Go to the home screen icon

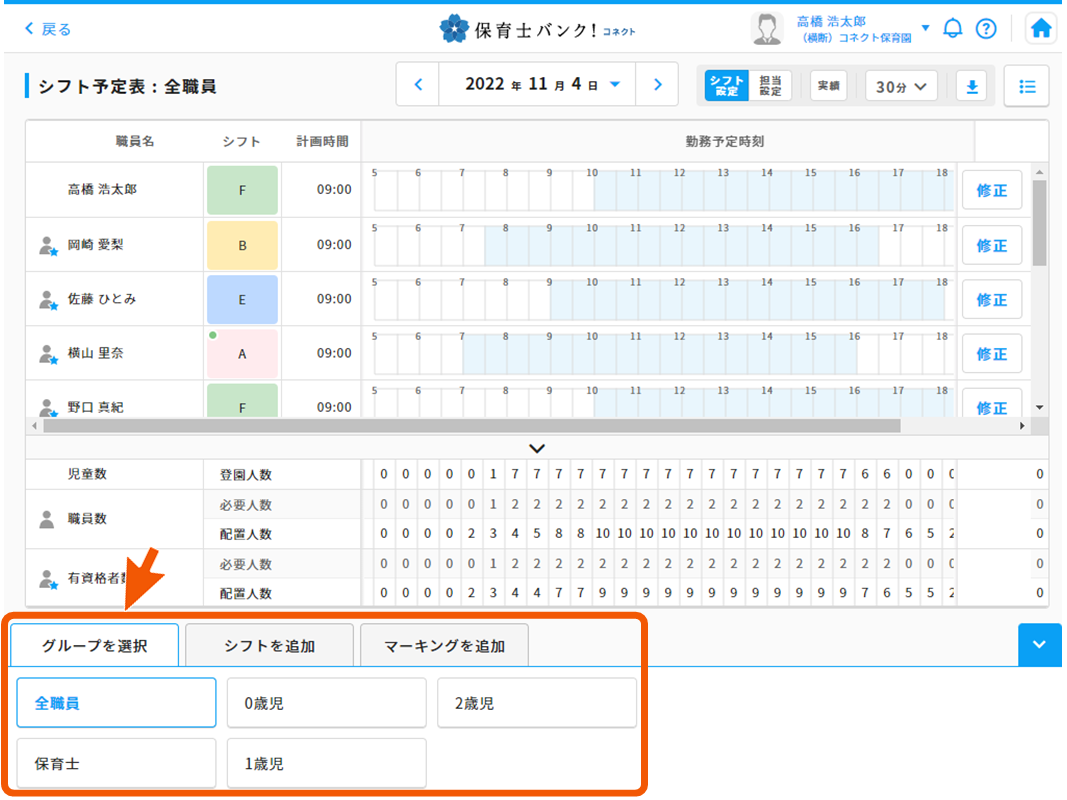tap(1040, 28)
